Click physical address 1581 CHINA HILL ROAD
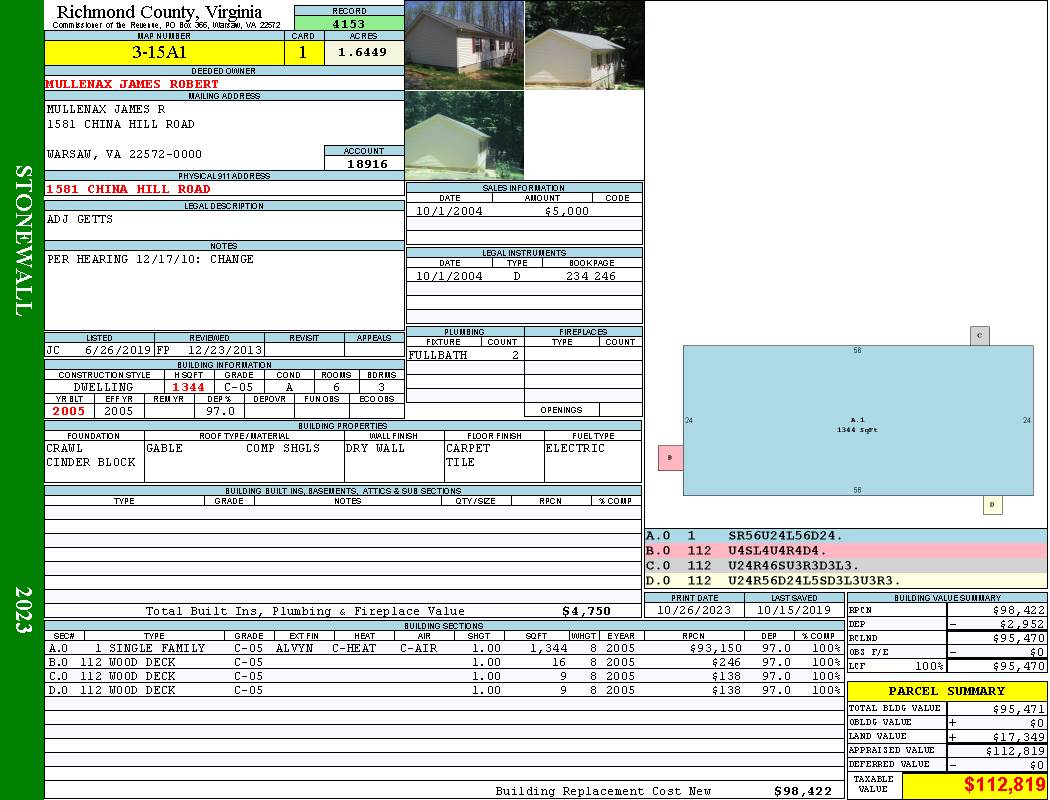This screenshot has height=800, width=1050. coord(128,189)
